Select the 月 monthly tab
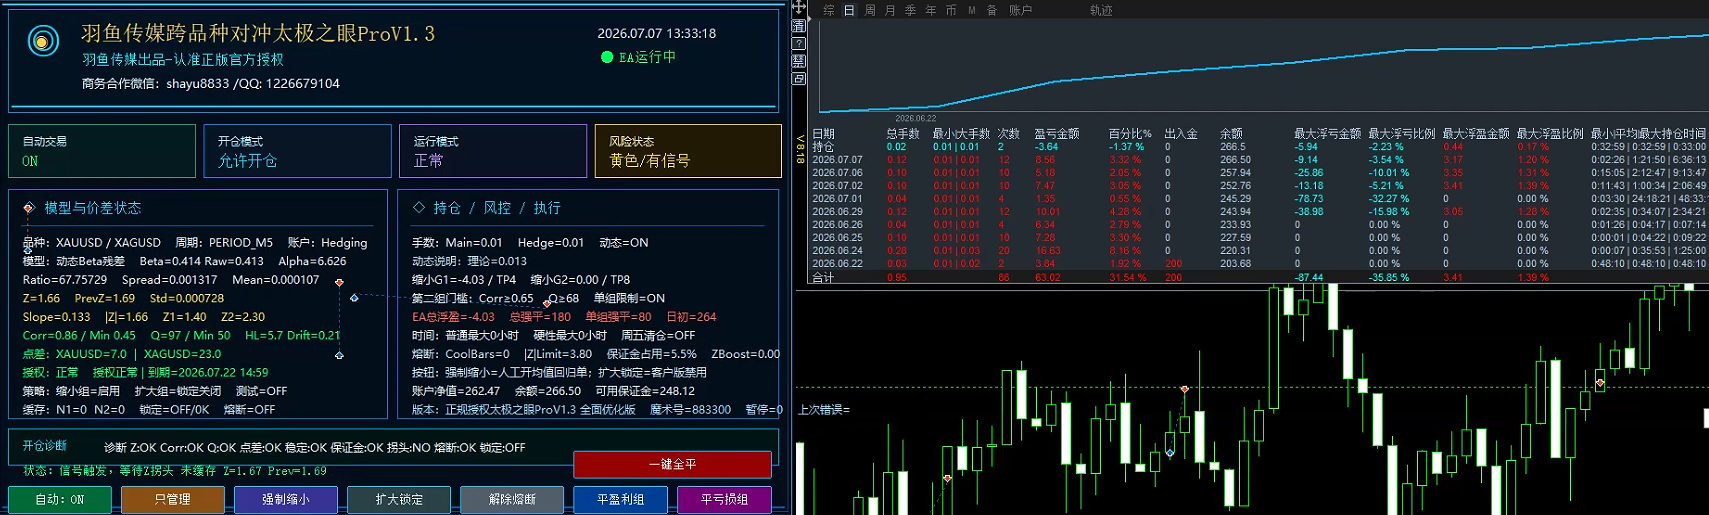This screenshot has width=1709, height=515. tap(890, 10)
